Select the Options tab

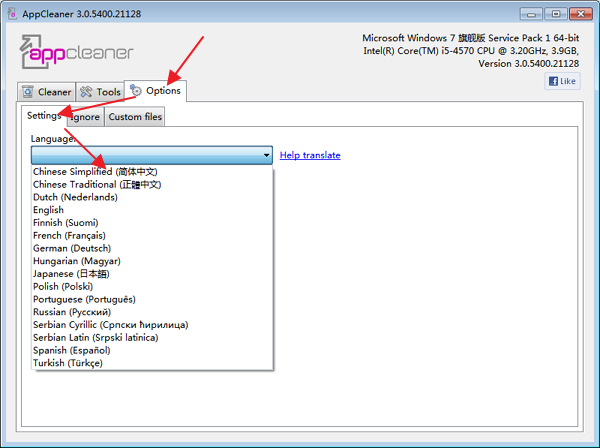155,91
